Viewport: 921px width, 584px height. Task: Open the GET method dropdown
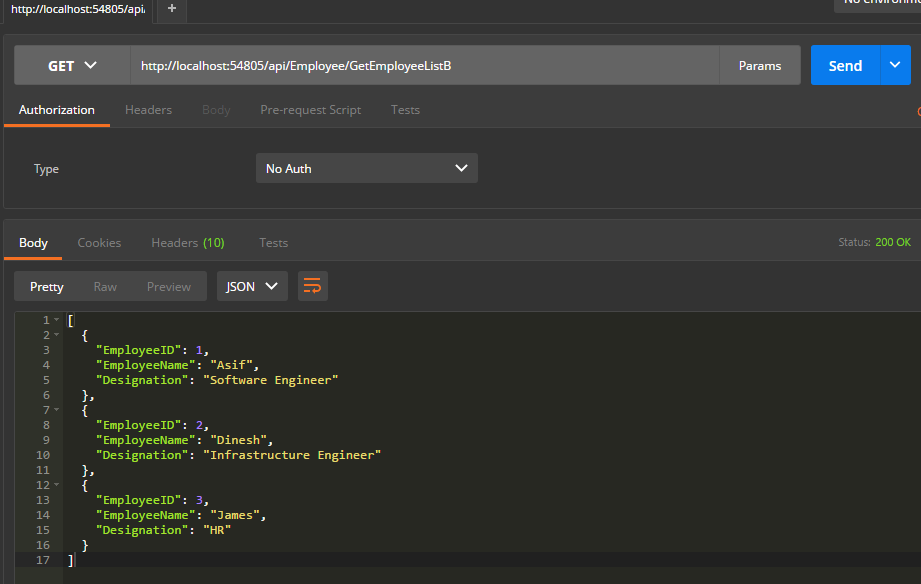(x=72, y=65)
